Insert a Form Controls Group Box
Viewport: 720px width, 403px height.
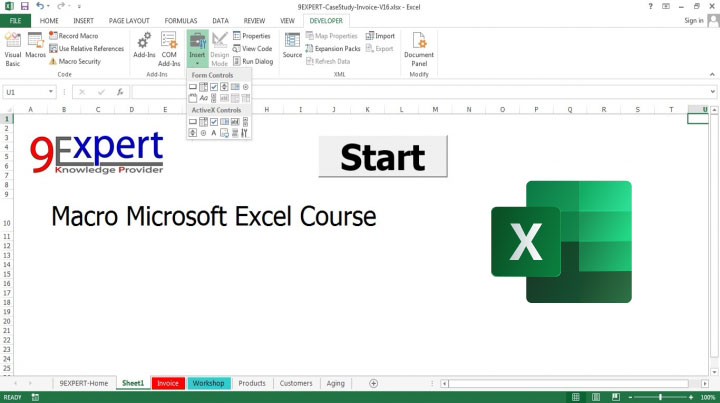193,98
